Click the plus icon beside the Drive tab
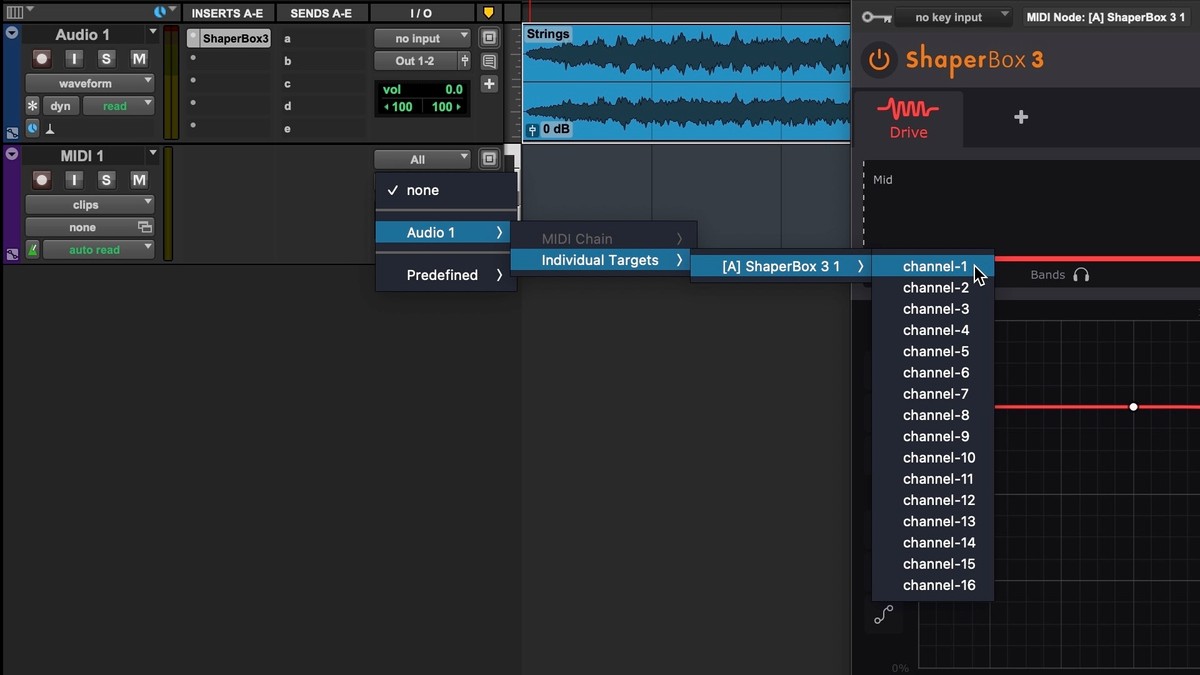 tap(1020, 117)
